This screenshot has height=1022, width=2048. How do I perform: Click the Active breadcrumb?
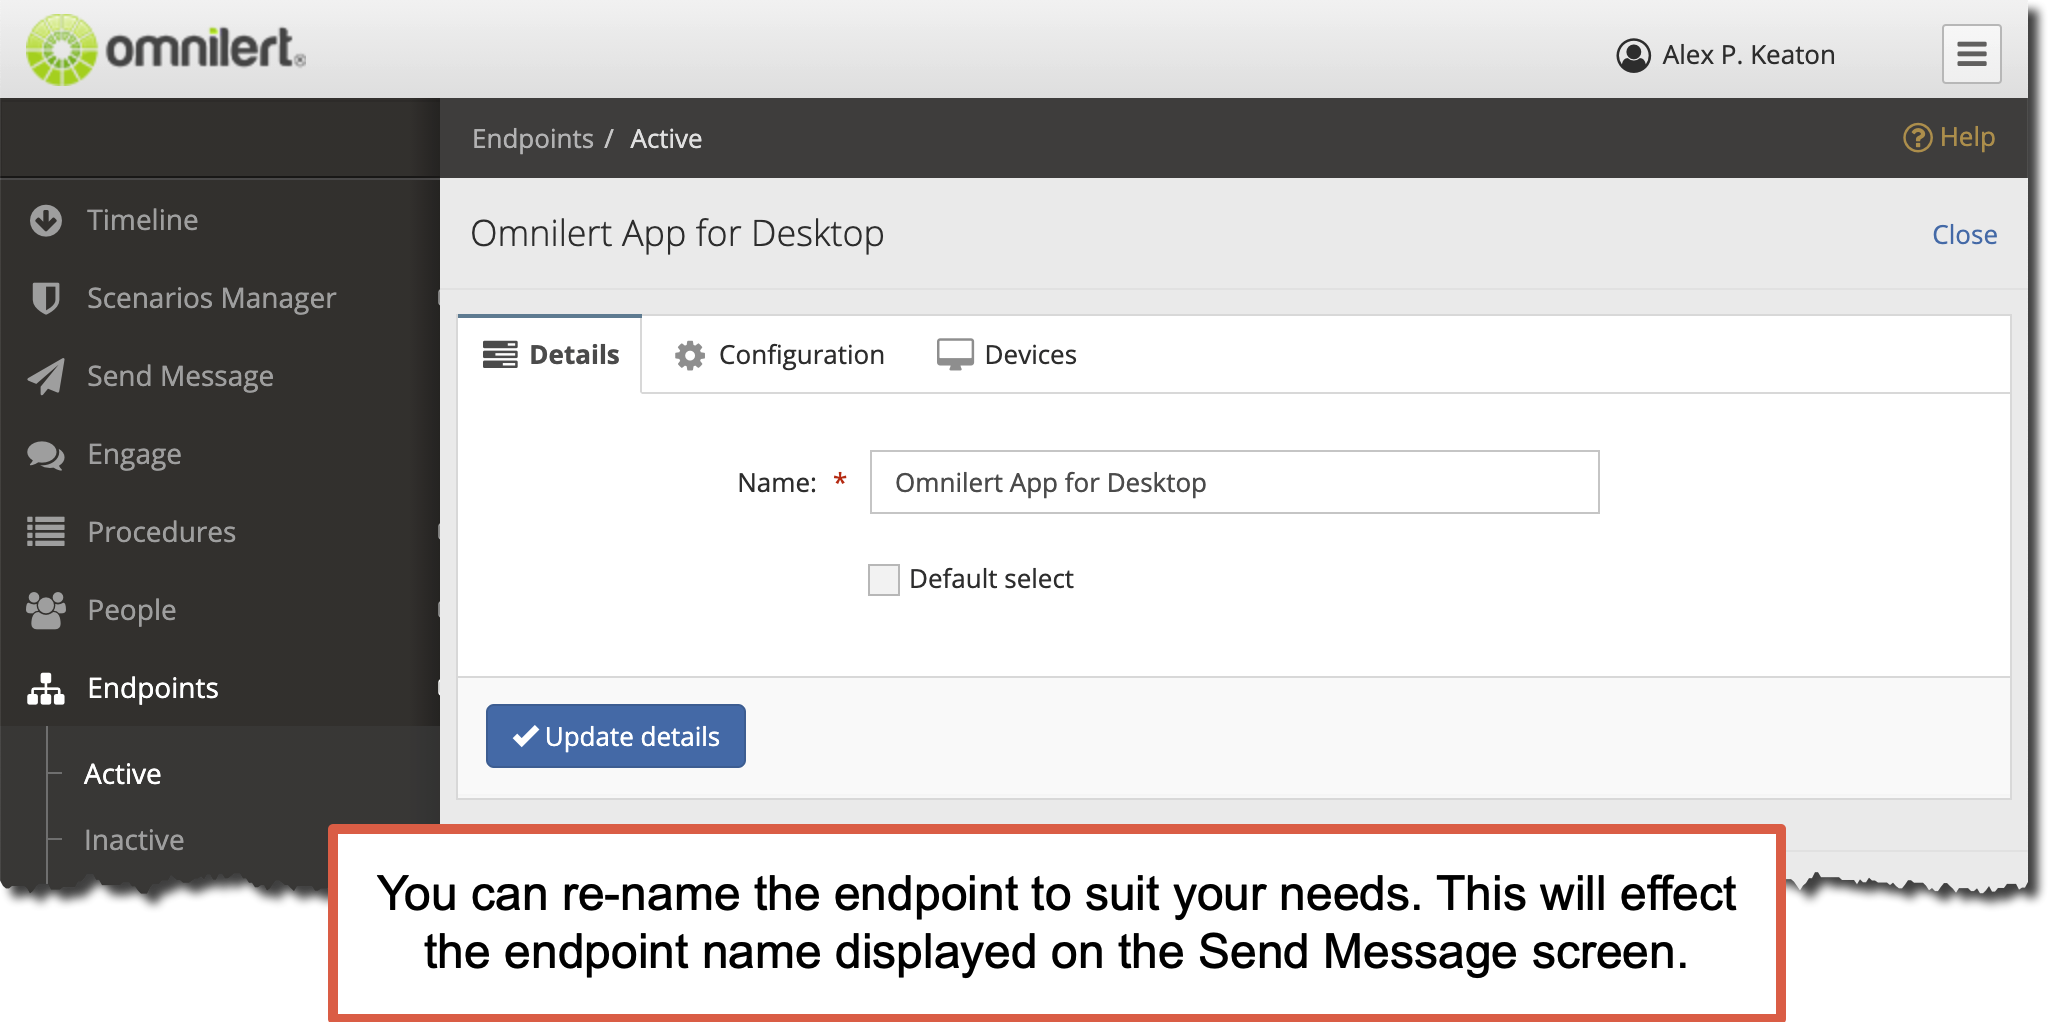(666, 139)
